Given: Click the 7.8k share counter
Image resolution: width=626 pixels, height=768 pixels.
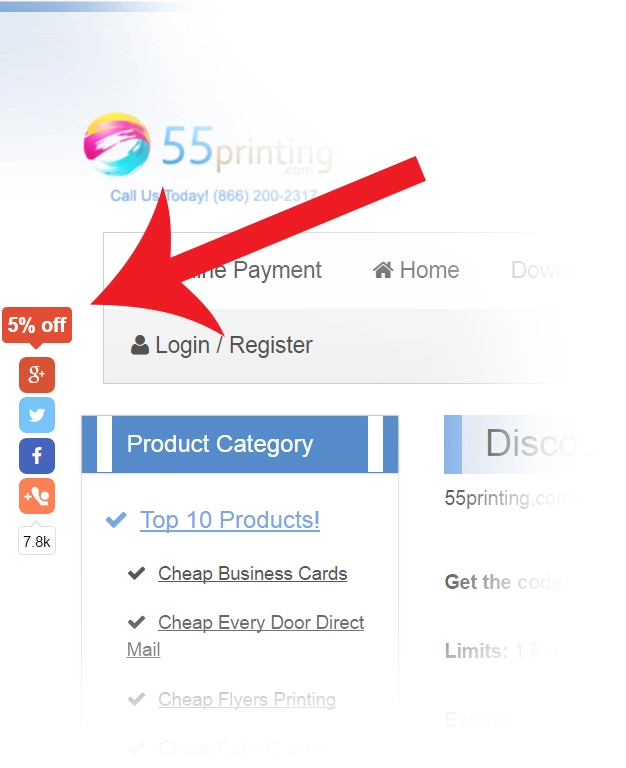Looking at the screenshot, I should [x=37, y=541].
